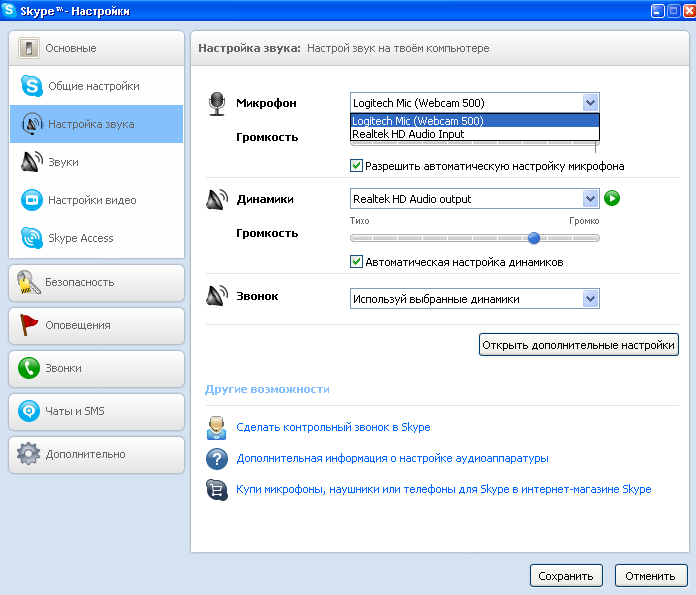This screenshot has width=696, height=595.
Task: Click the speaker volume slider handle
Action: (x=534, y=238)
